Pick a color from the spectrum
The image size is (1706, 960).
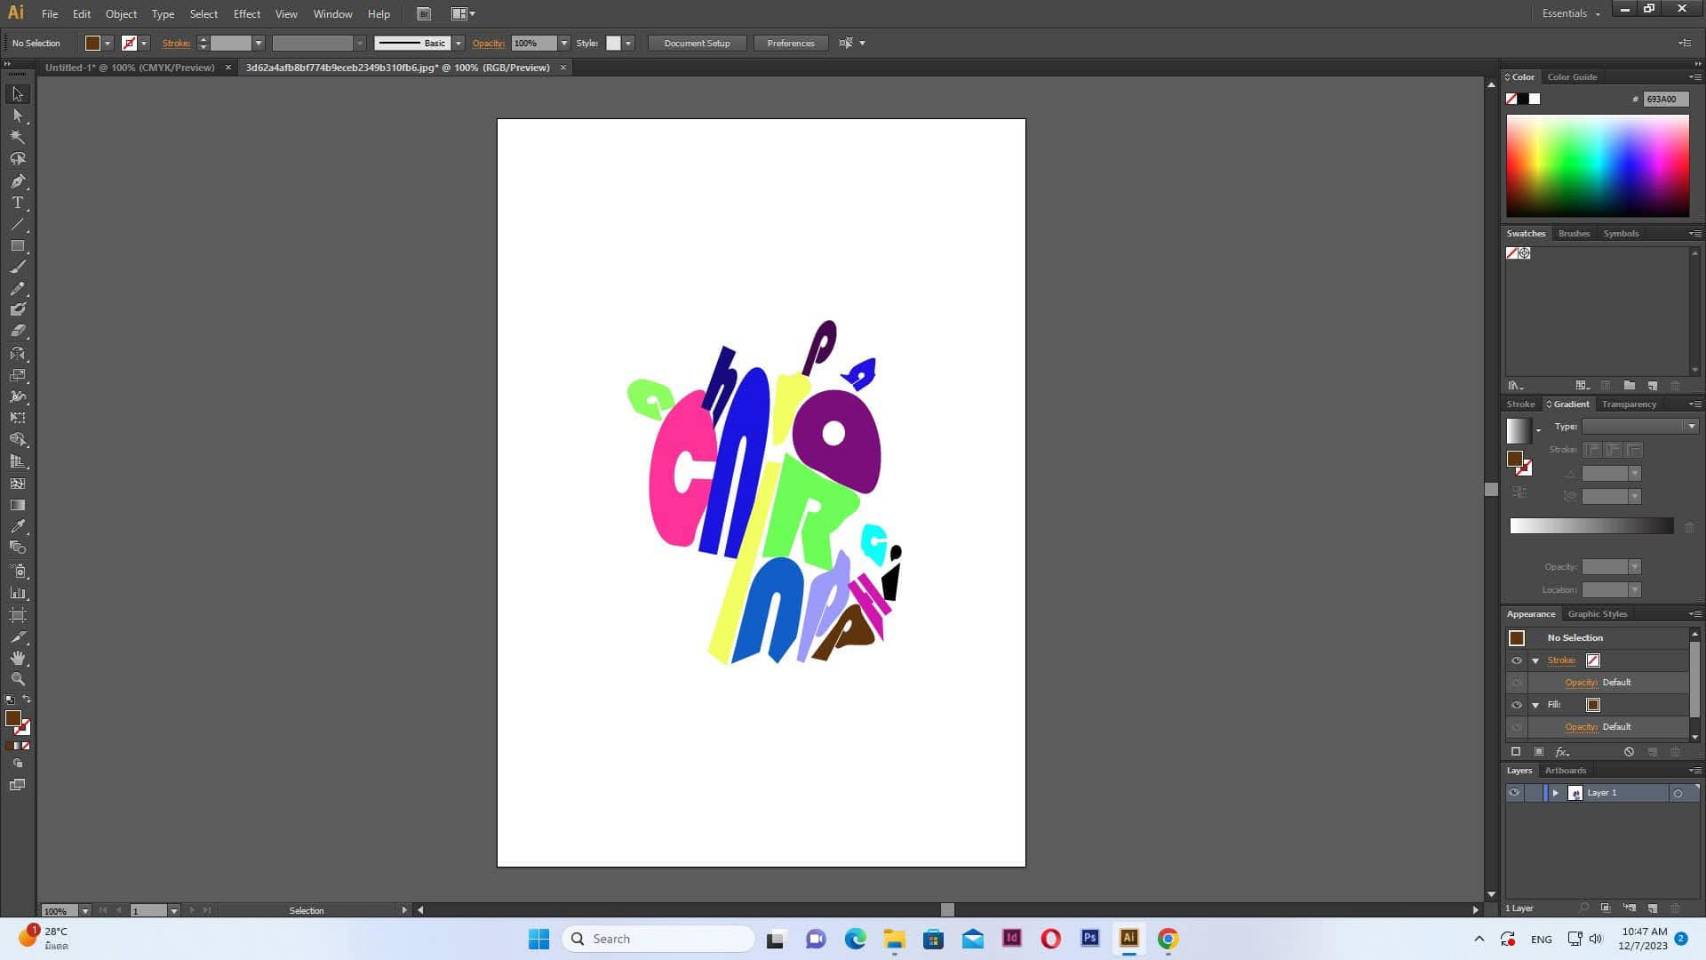(1597, 165)
